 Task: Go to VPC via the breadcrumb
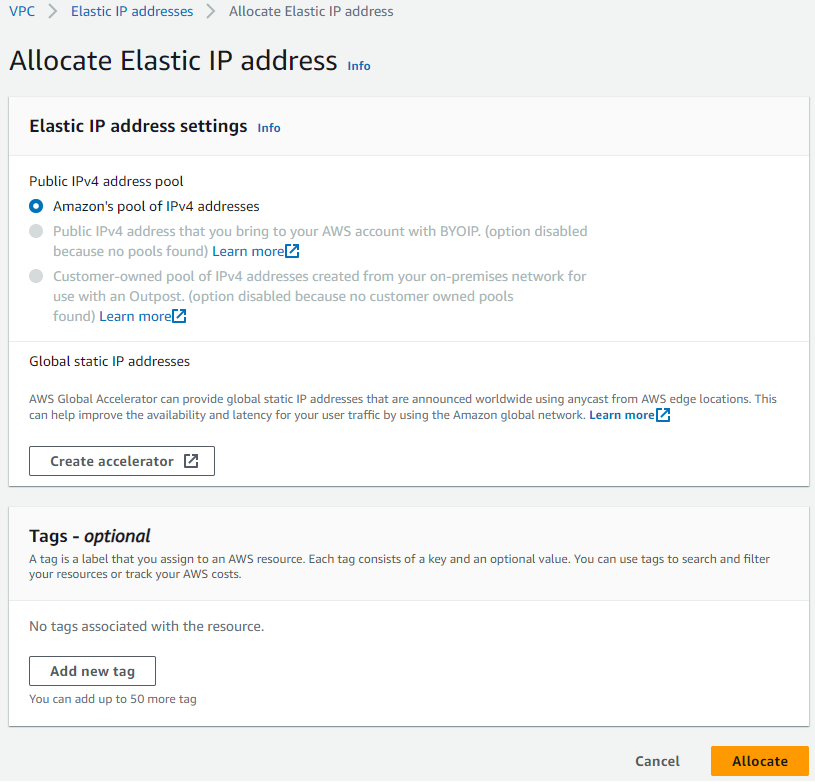pos(21,11)
